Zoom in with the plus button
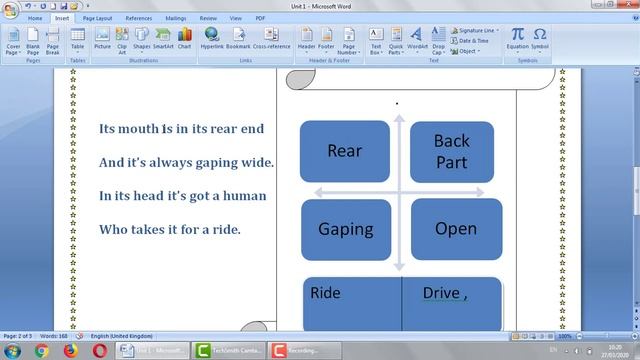 pos(635,336)
